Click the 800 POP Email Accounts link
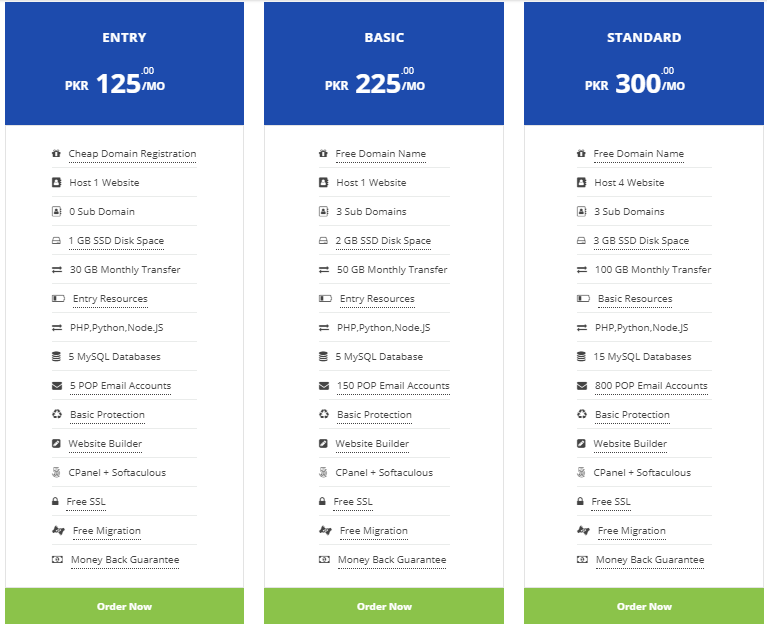Image resolution: width=767 pixels, height=626 pixels. (651, 386)
